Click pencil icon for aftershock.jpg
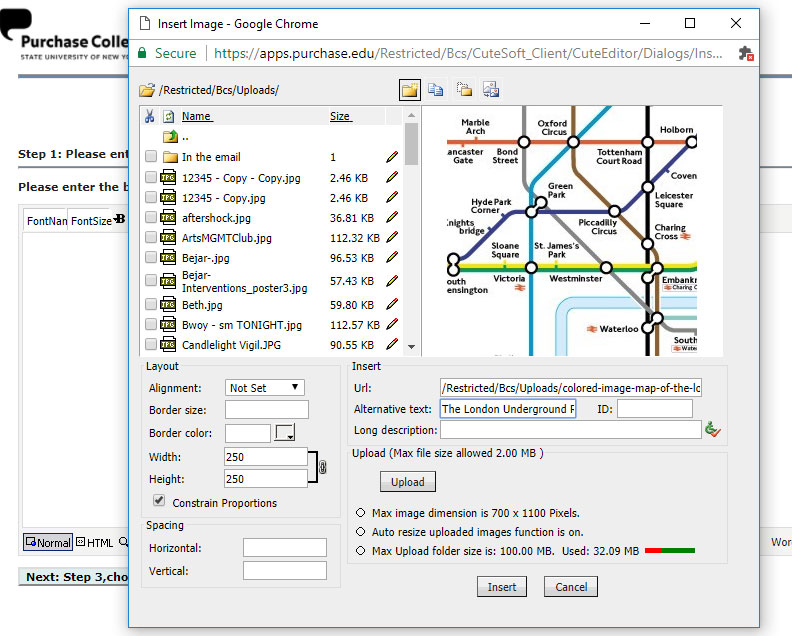 392,217
